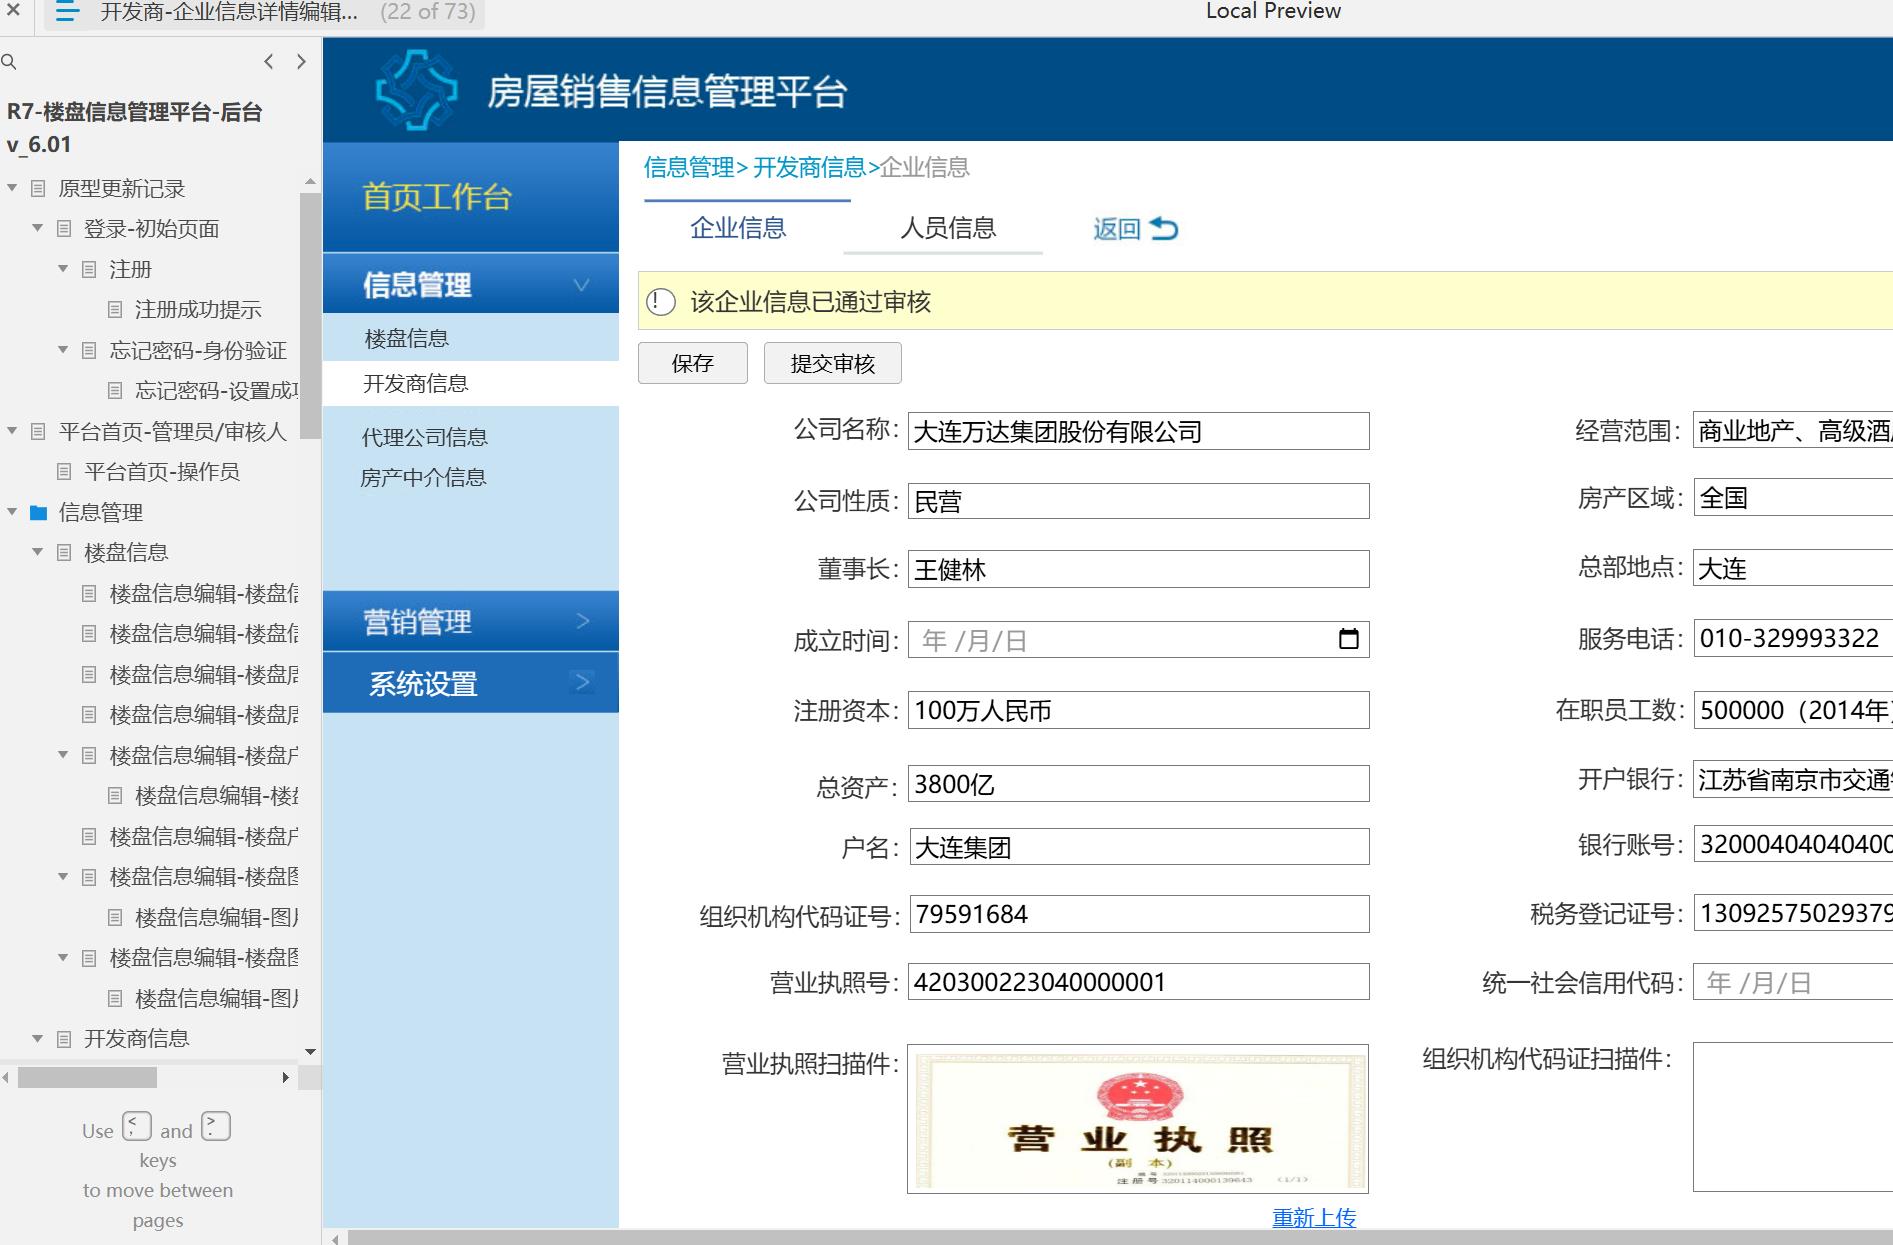Click the 返回 link

point(1116,229)
